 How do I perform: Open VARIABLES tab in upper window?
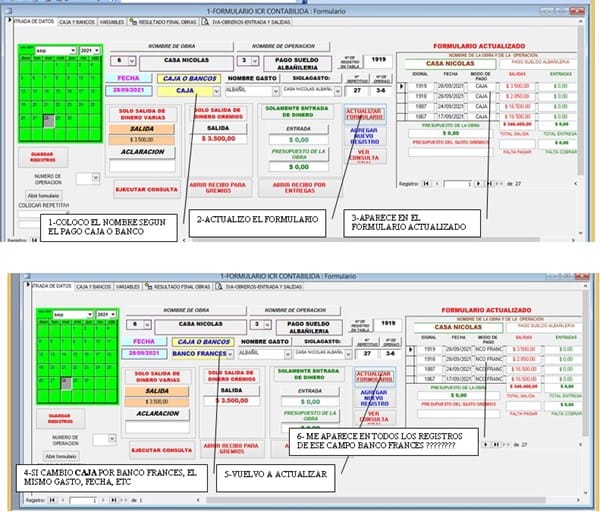[x=112, y=22]
